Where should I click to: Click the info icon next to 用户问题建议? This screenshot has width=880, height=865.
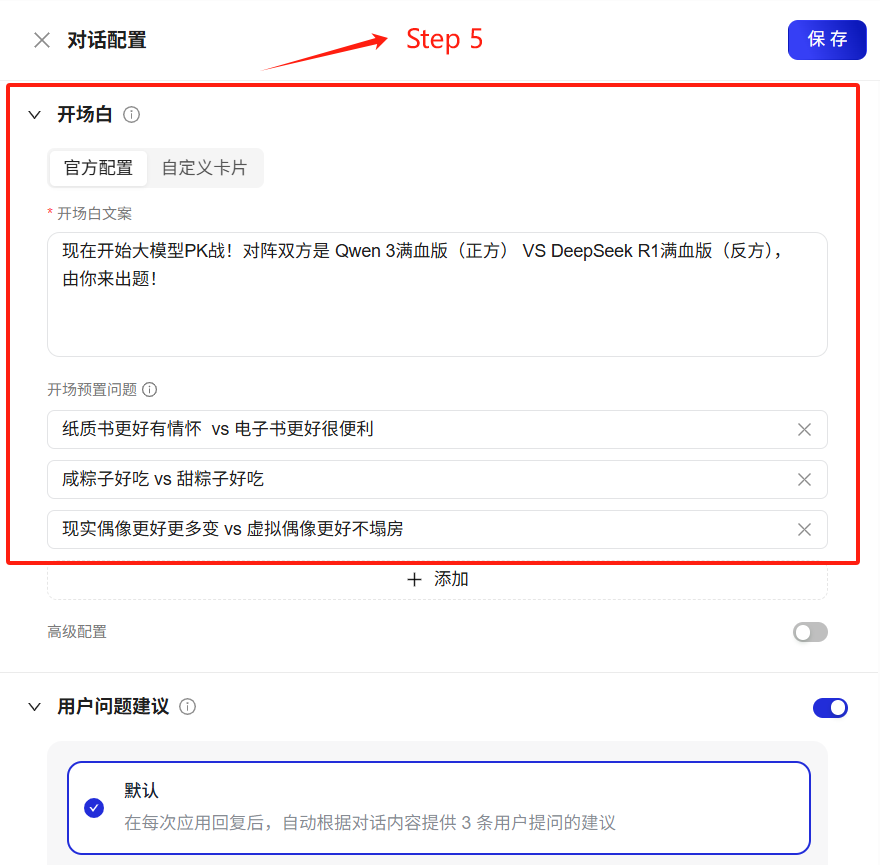pyautogui.click(x=187, y=707)
